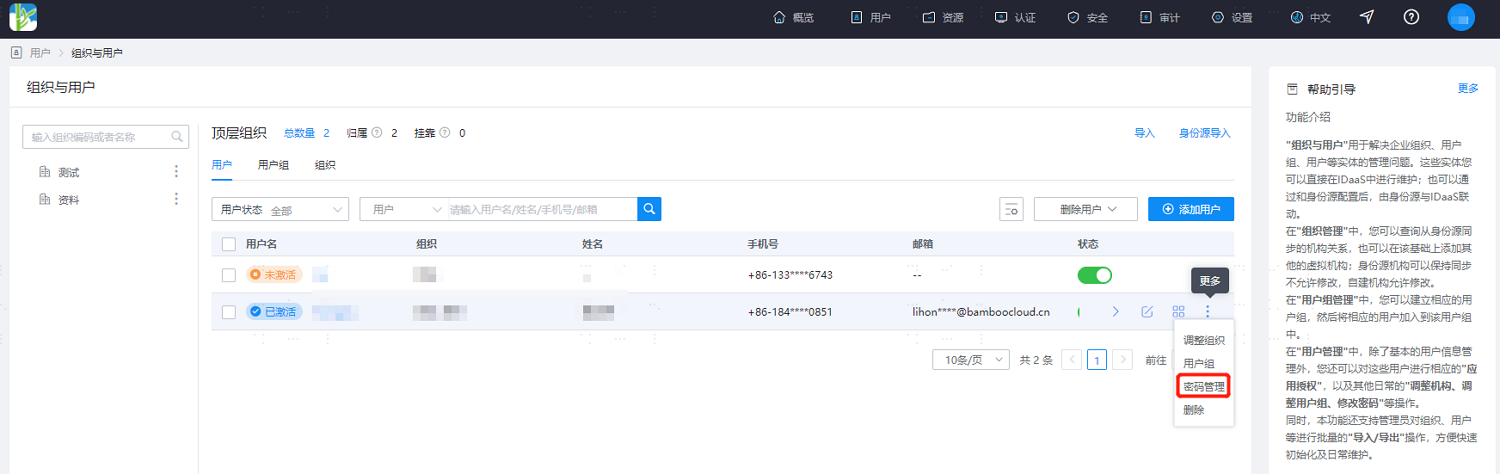Screen dimensions: 1500x474
Task: Open the 设置 settings nav item
Action: [1232, 18]
